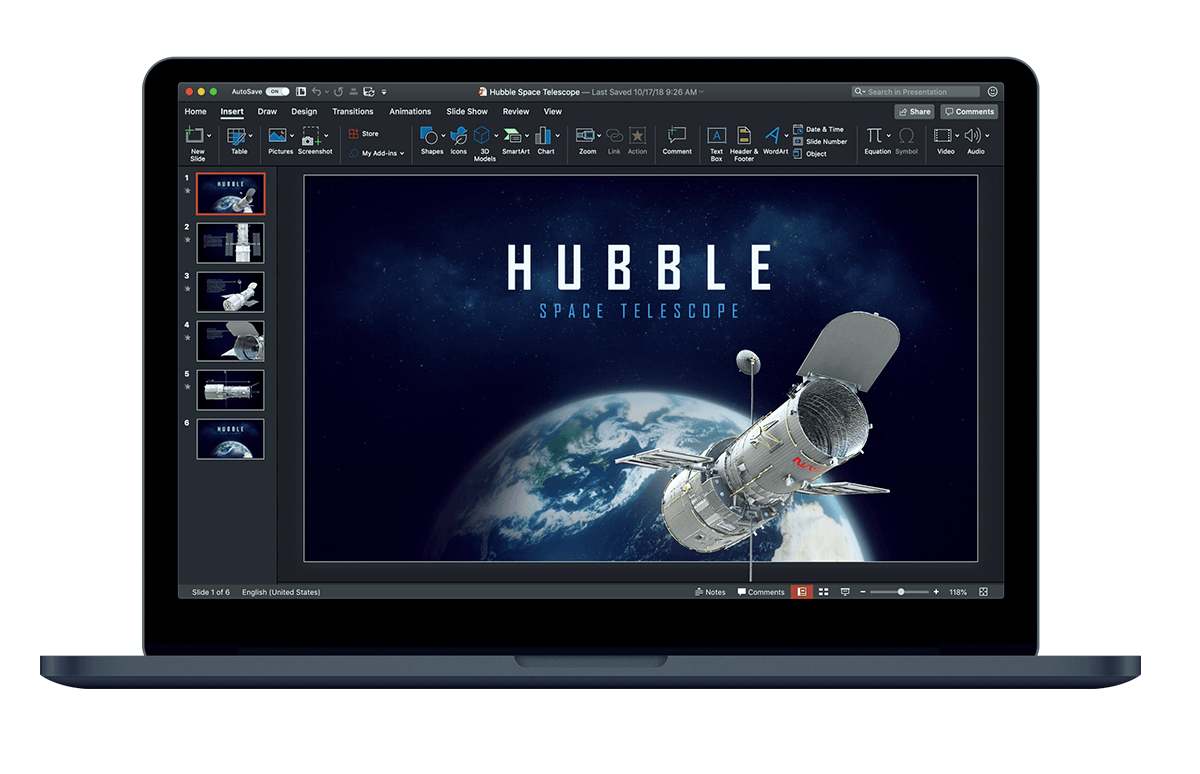
Task: Click the Action star icon
Action: [x=637, y=135]
